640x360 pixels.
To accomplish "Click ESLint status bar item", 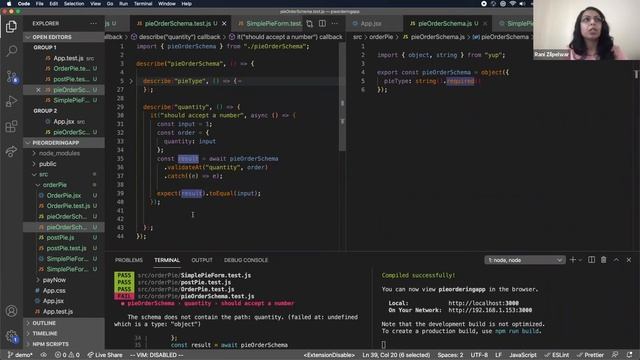I will tap(557, 355).
